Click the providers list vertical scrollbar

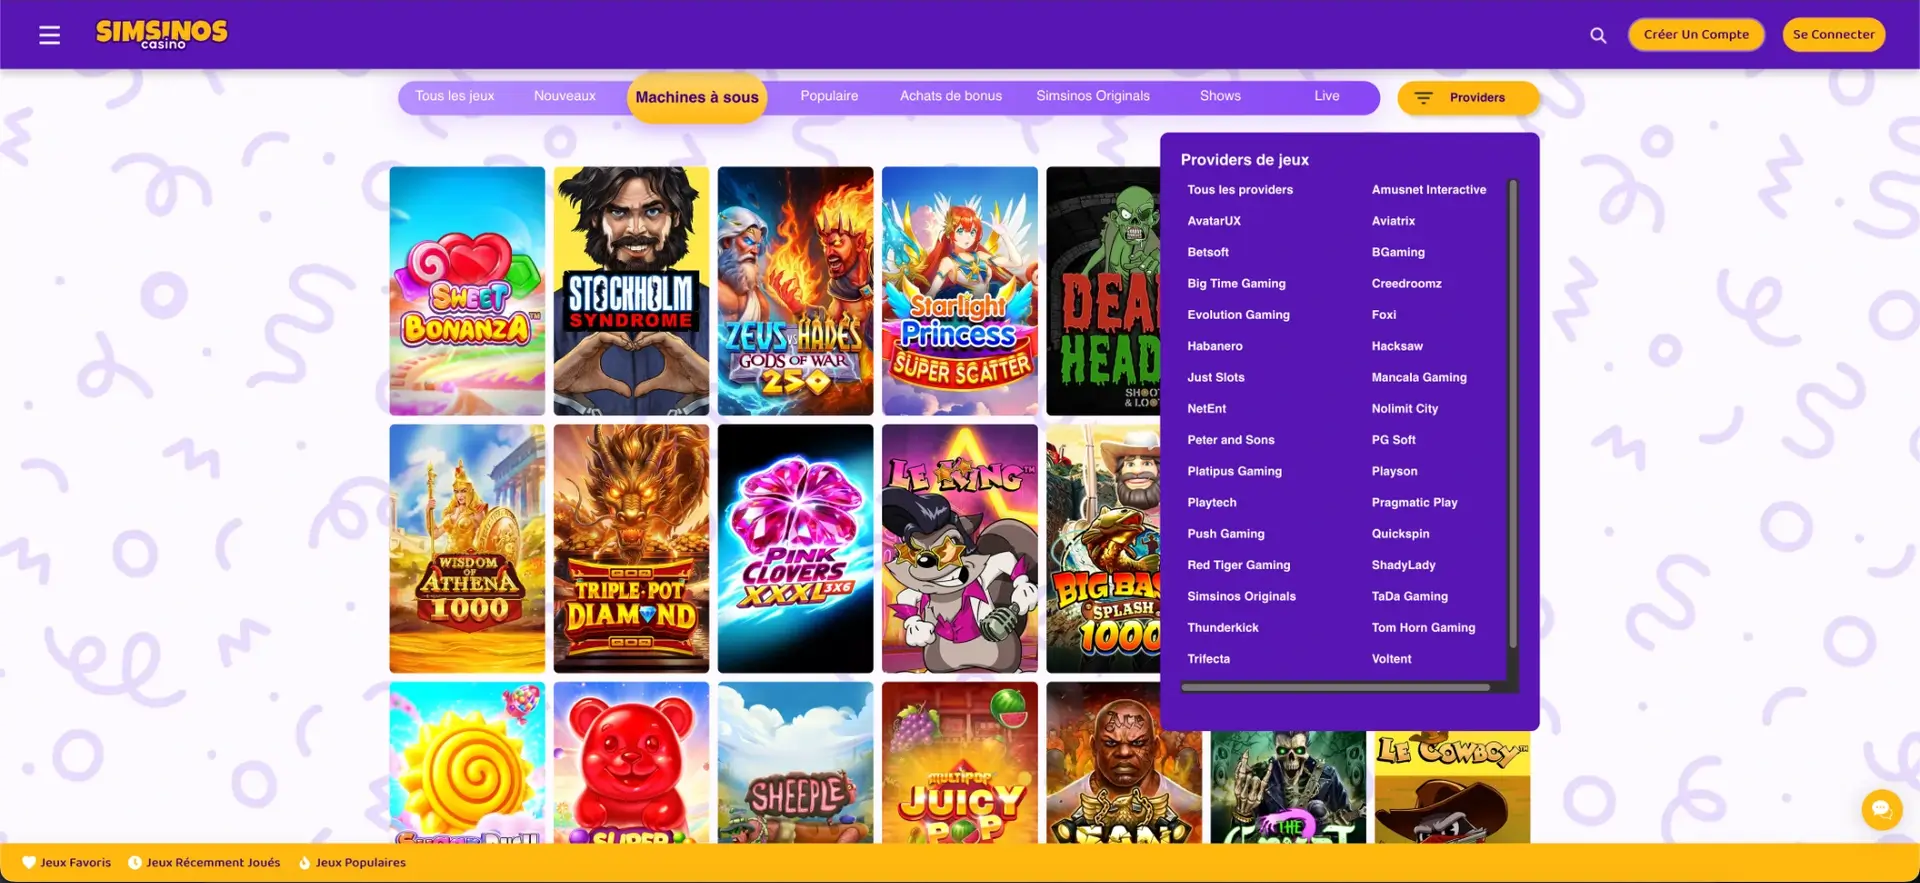tap(1513, 413)
